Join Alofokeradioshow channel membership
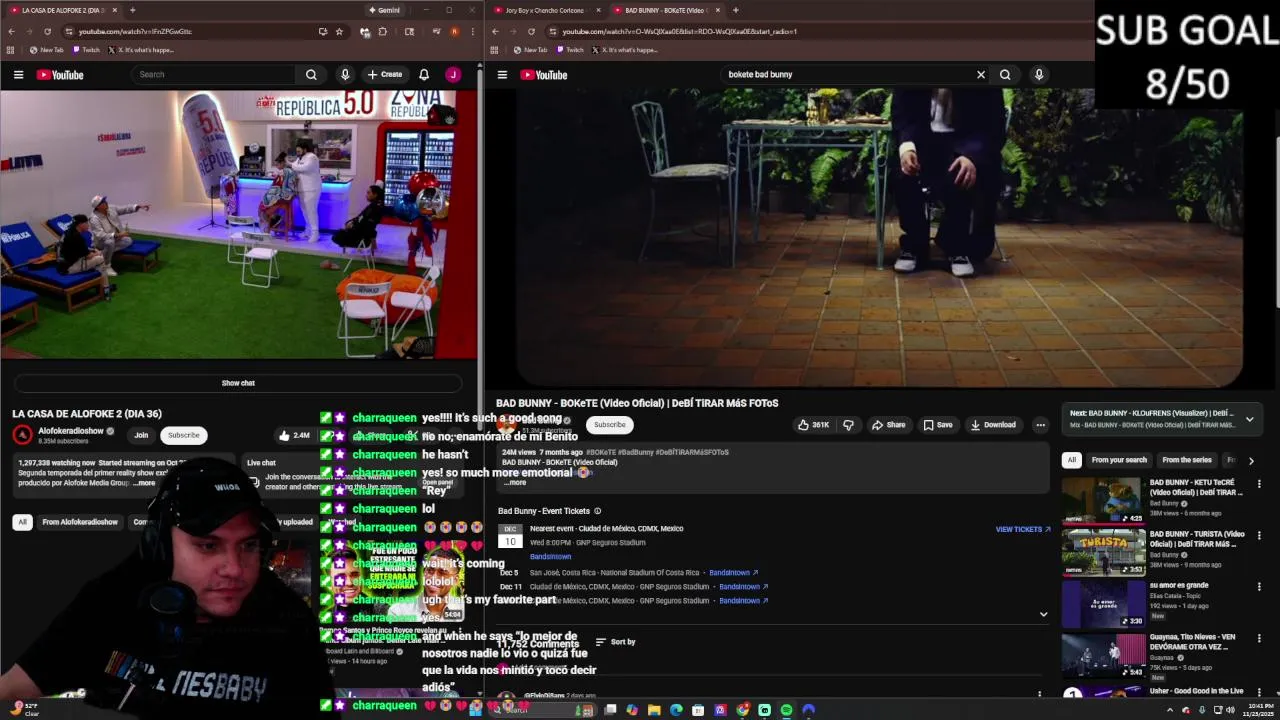The width and height of the screenshot is (1280, 720). click(x=141, y=435)
